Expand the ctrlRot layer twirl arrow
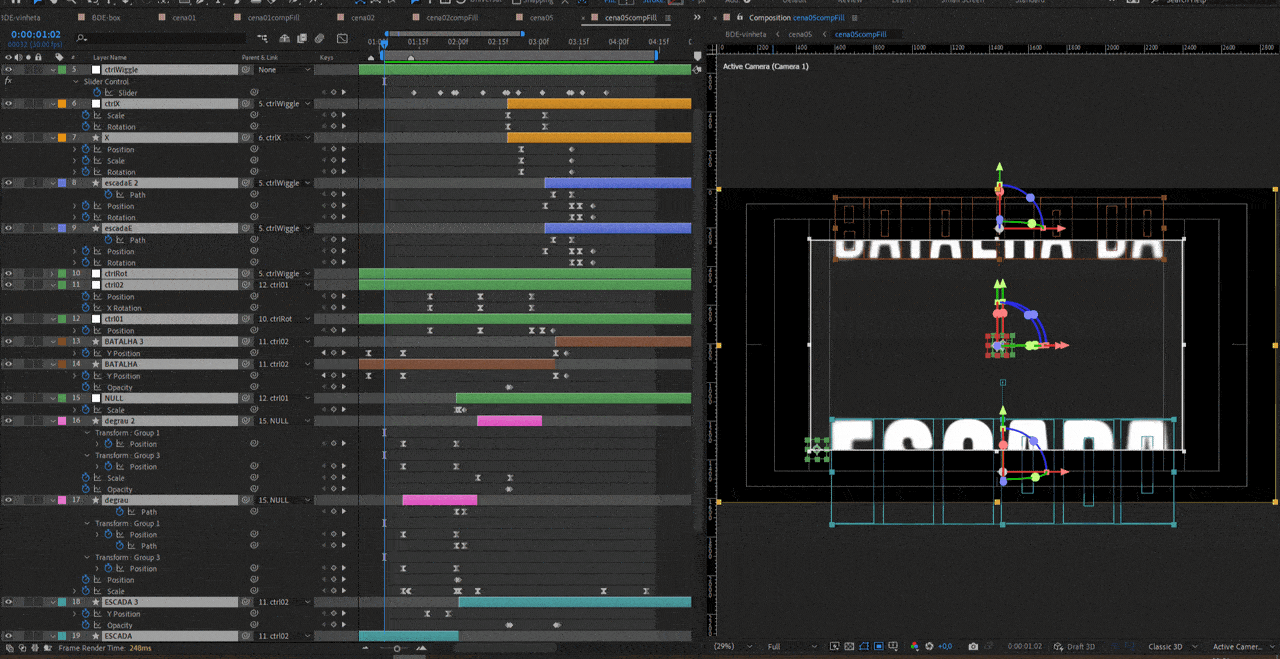Image resolution: width=1280 pixels, height=659 pixels. 52,273
